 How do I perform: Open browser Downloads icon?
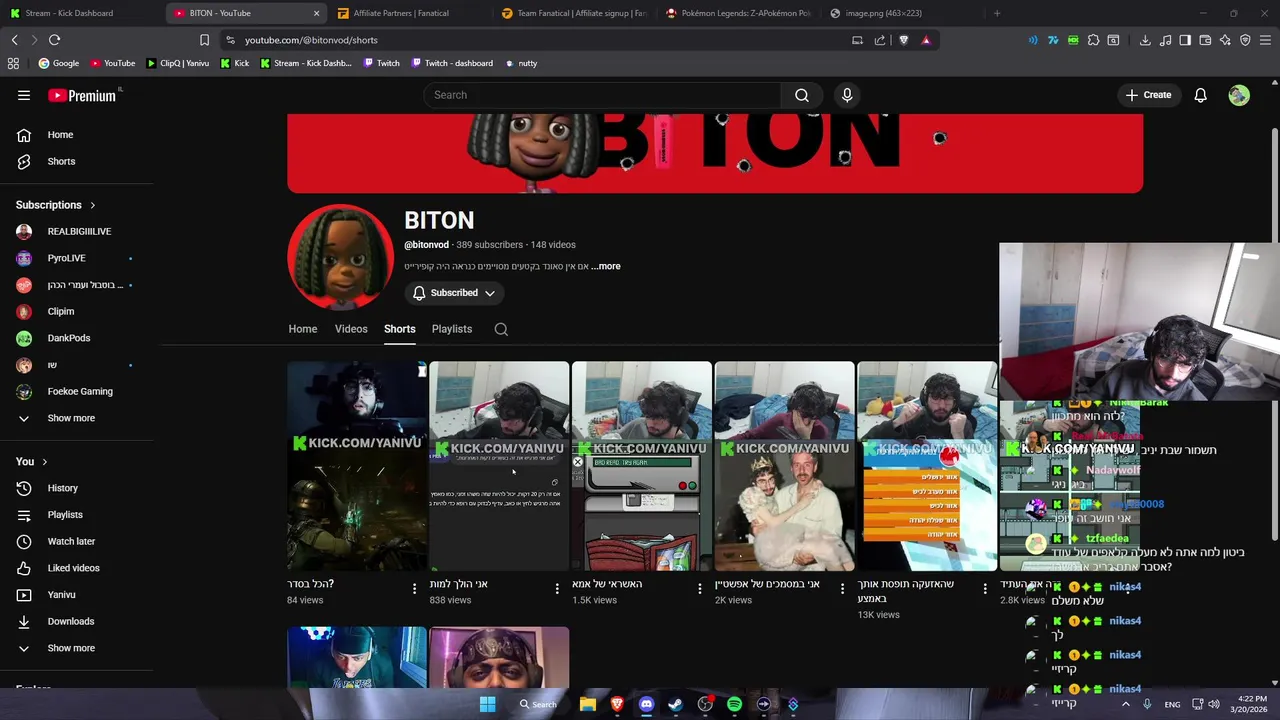1145,40
